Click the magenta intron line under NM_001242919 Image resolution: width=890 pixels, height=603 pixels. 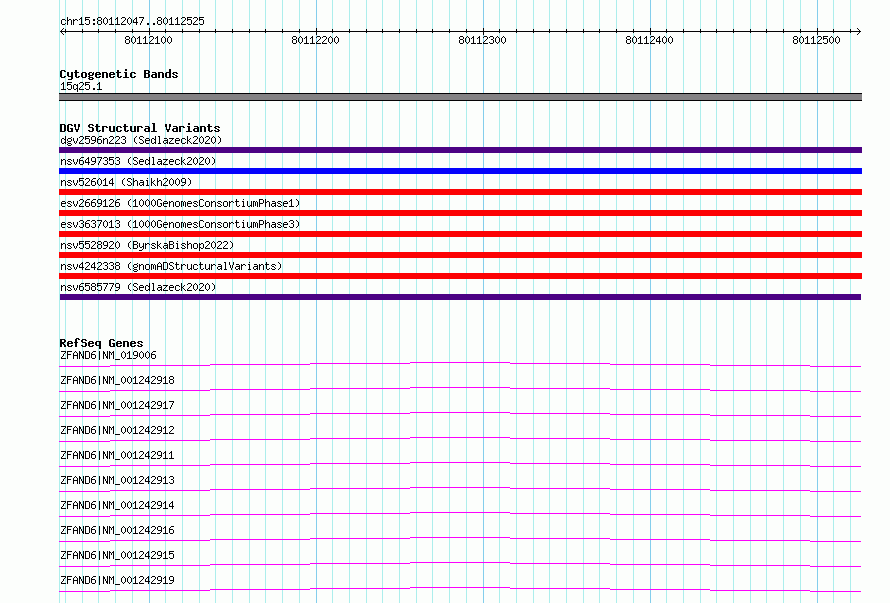(x=460, y=588)
